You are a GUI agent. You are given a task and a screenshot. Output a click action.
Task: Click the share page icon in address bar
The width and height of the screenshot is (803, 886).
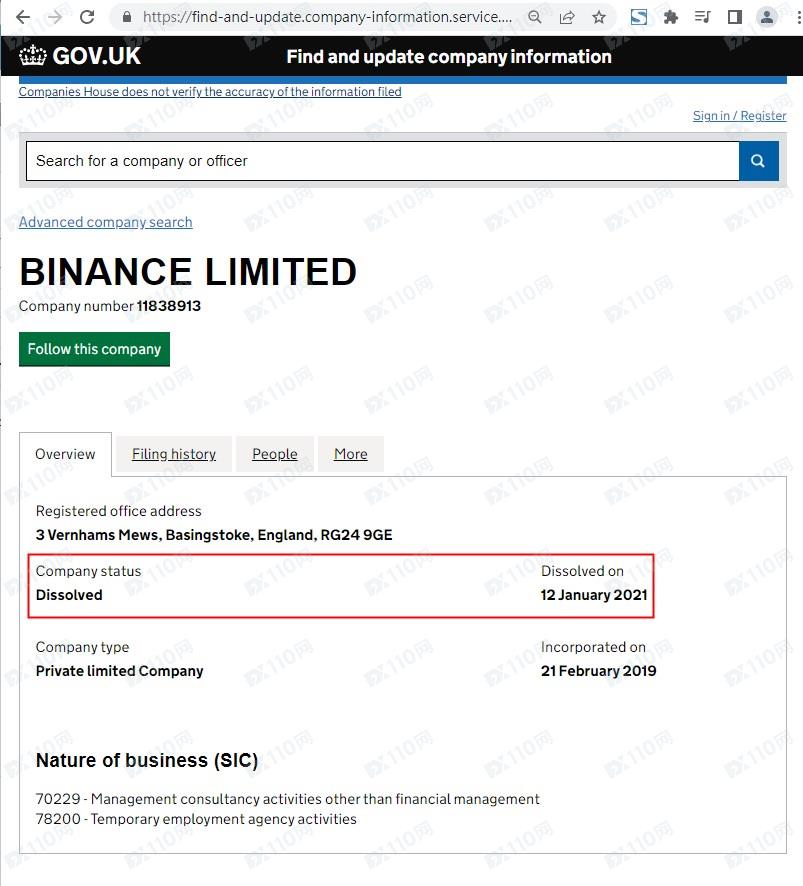[x=567, y=17]
